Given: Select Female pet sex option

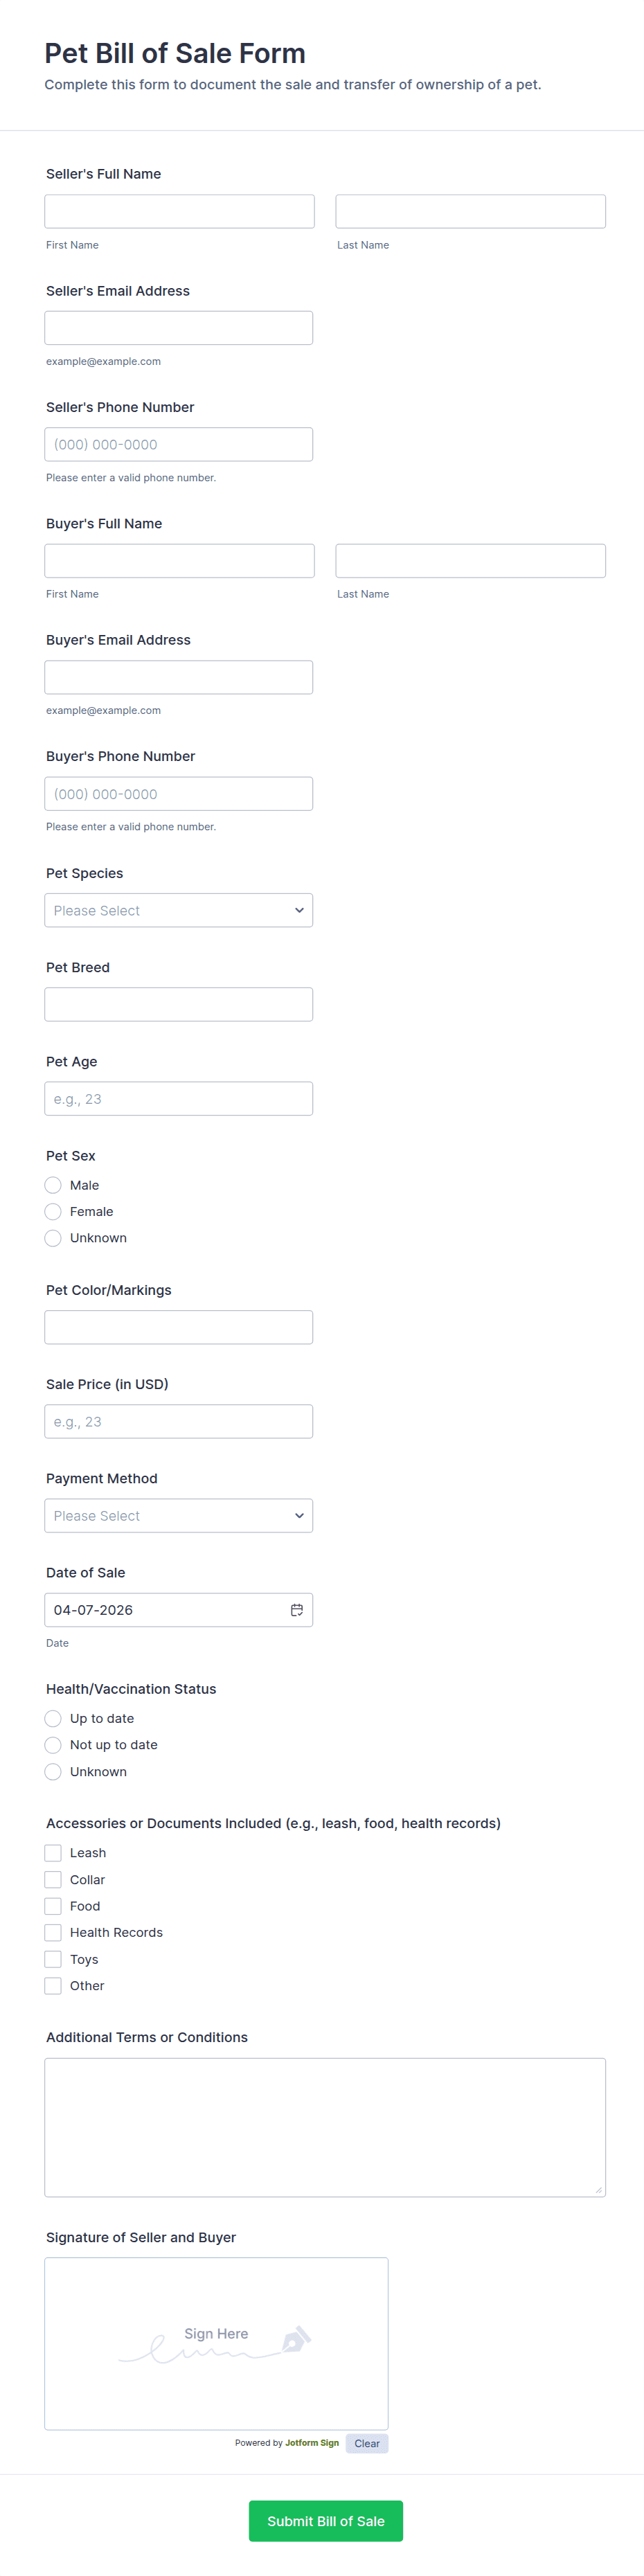Looking at the screenshot, I should [x=53, y=1212].
